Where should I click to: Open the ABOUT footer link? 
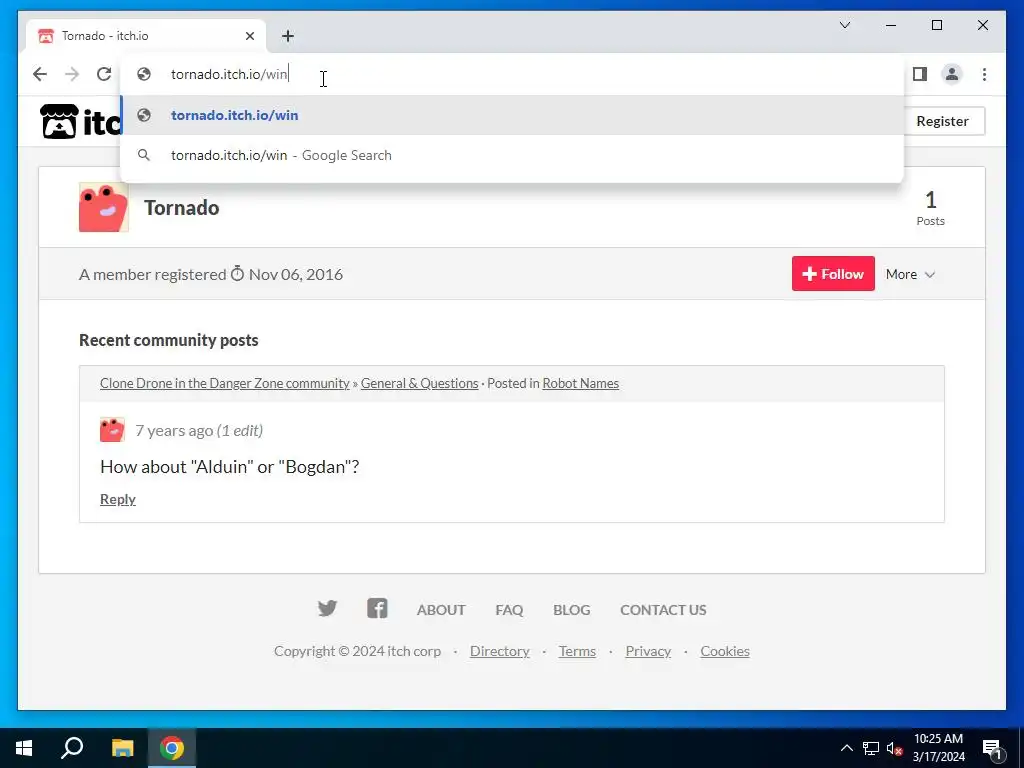pyautogui.click(x=441, y=610)
